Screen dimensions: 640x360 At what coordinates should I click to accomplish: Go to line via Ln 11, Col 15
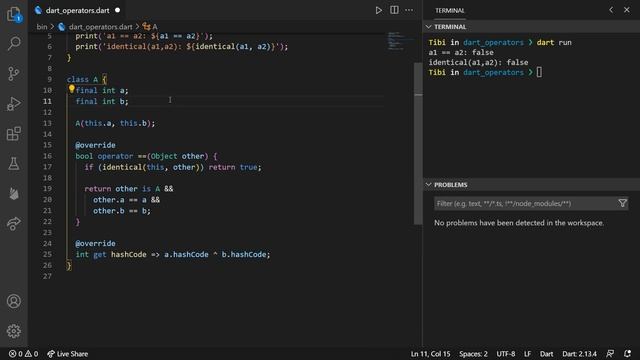[x=430, y=354]
